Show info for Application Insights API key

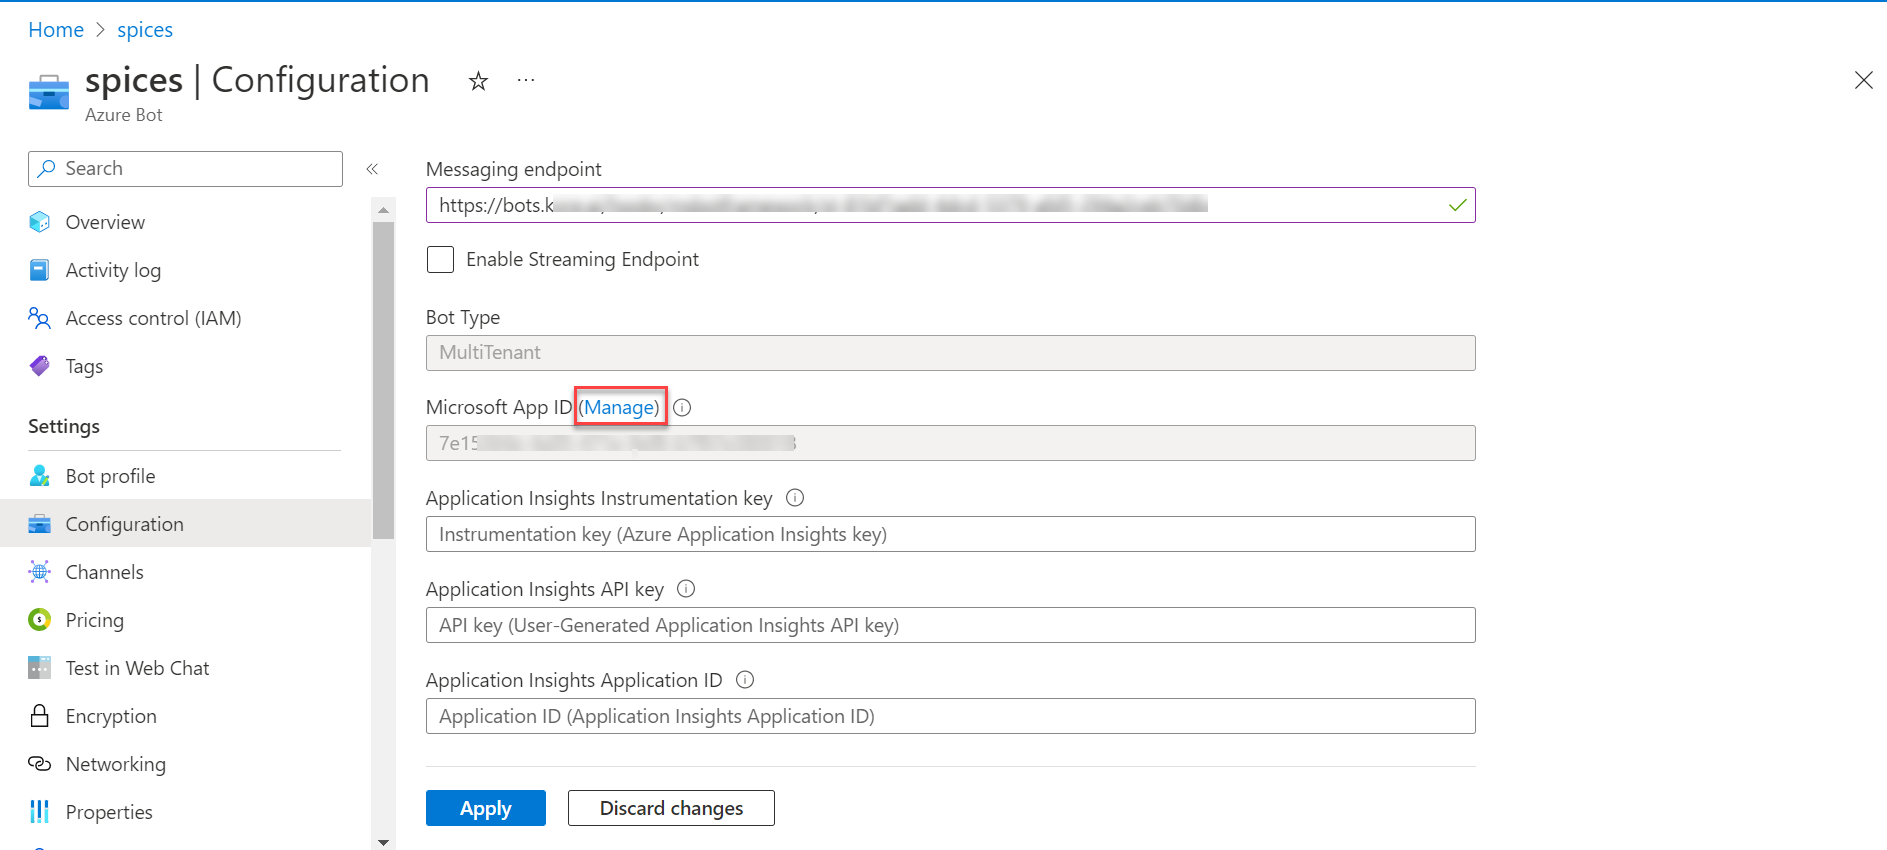686,588
